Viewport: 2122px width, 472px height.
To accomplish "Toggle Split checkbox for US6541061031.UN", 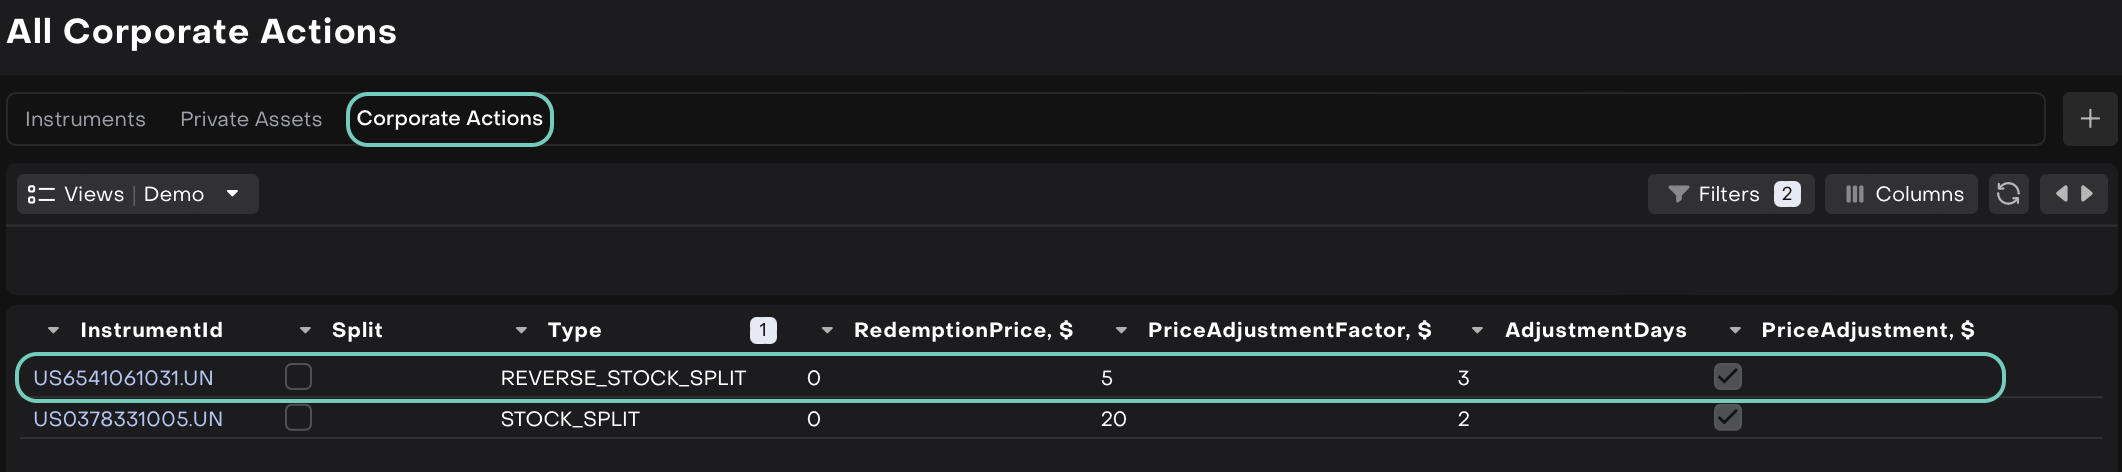I will click(298, 377).
